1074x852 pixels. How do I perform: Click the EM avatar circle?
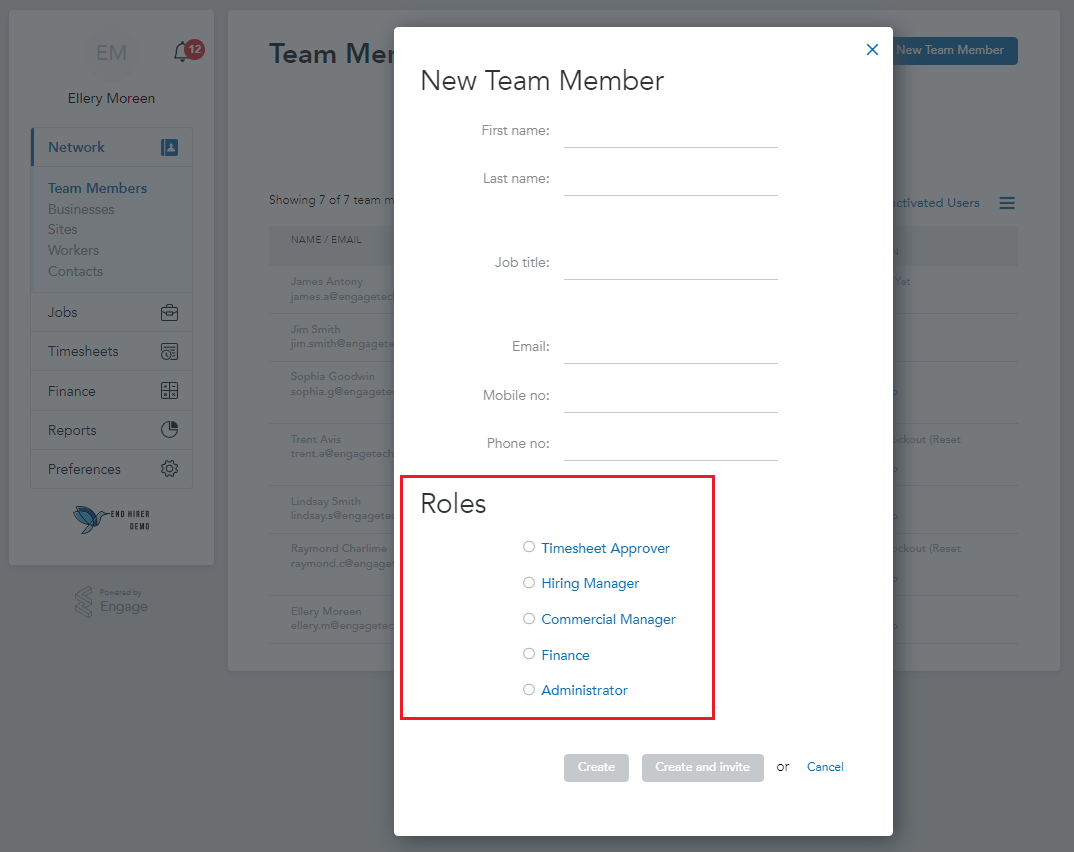pyautogui.click(x=111, y=53)
